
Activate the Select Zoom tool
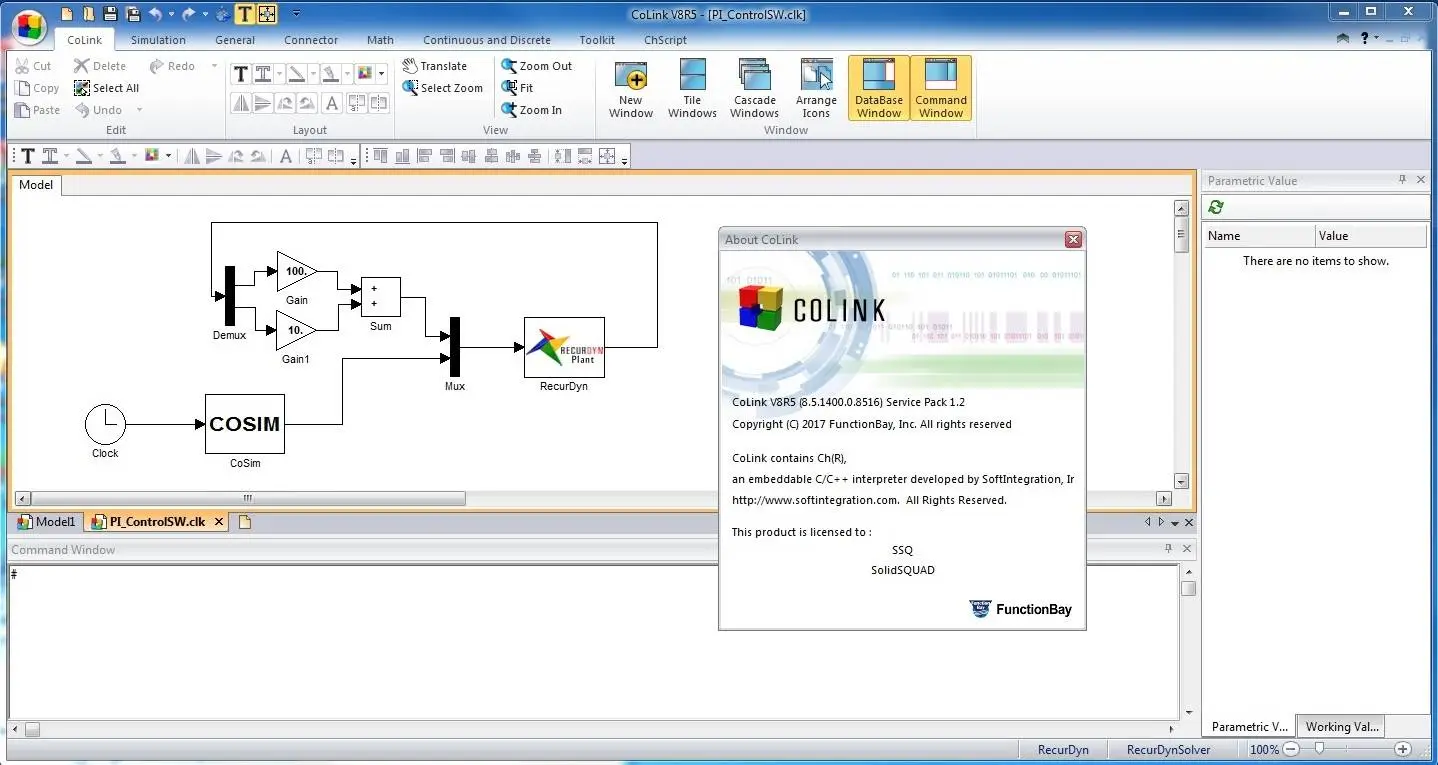tap(443, 88)
